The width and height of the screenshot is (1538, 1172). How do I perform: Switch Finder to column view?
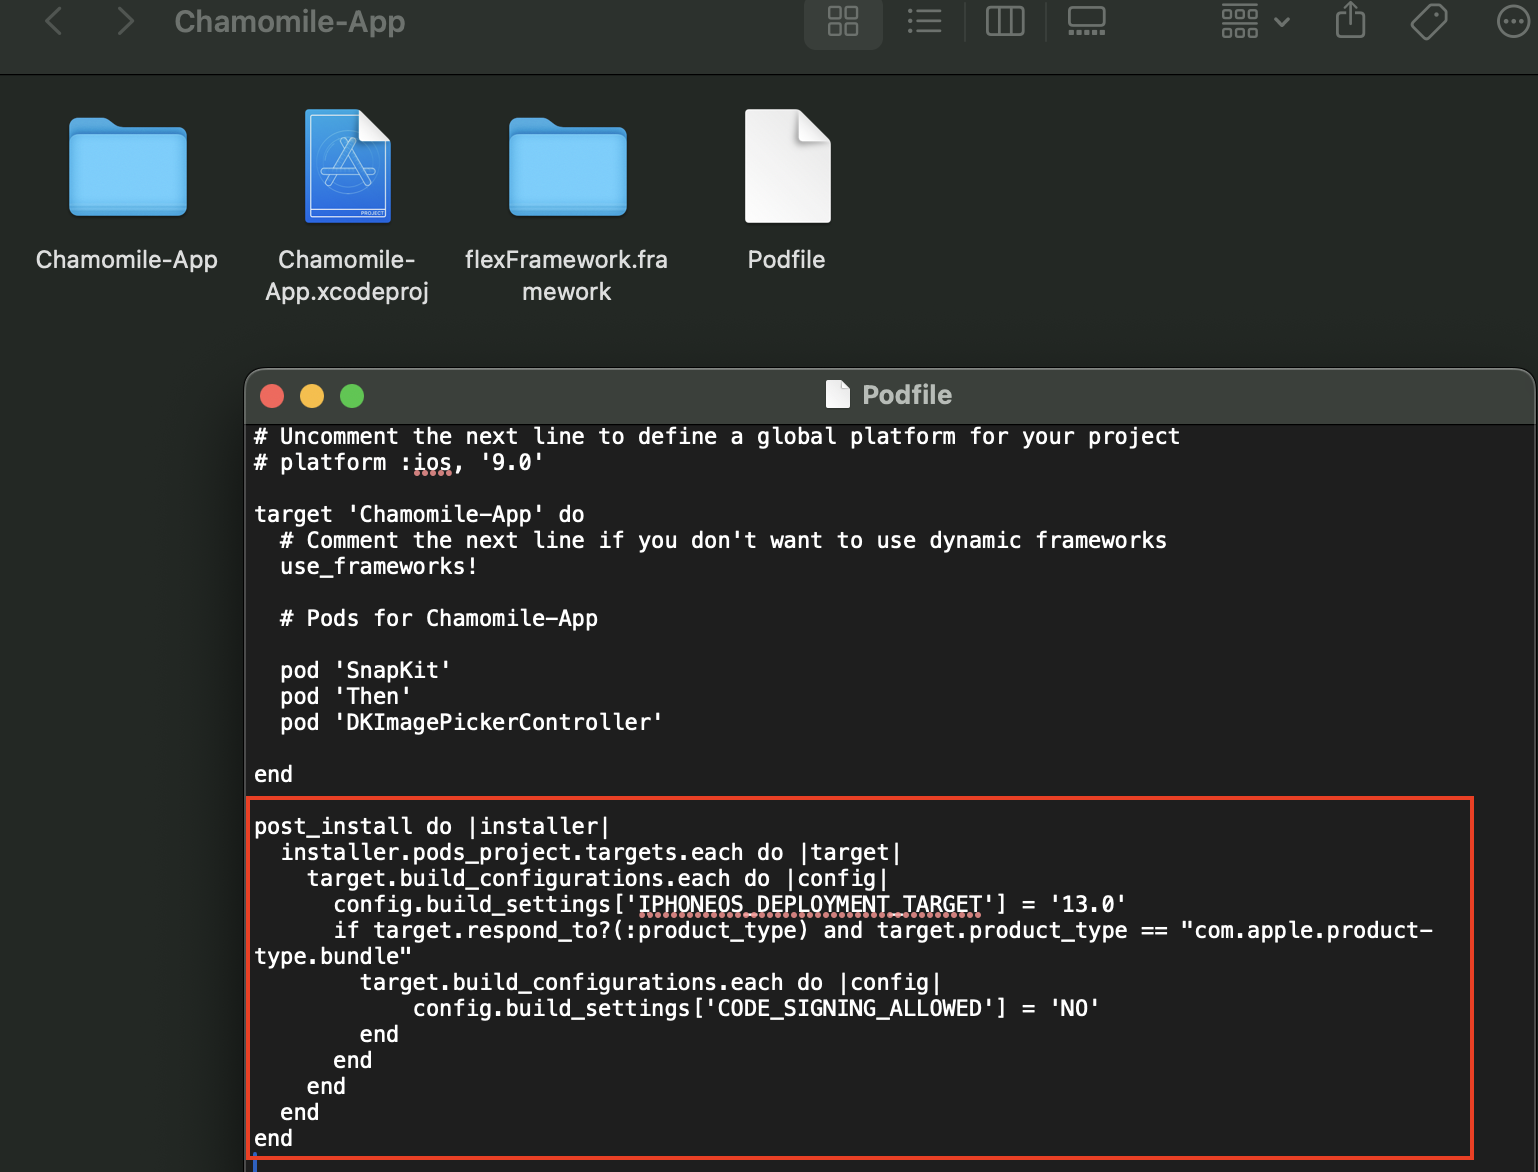(x=1005, y=21)
